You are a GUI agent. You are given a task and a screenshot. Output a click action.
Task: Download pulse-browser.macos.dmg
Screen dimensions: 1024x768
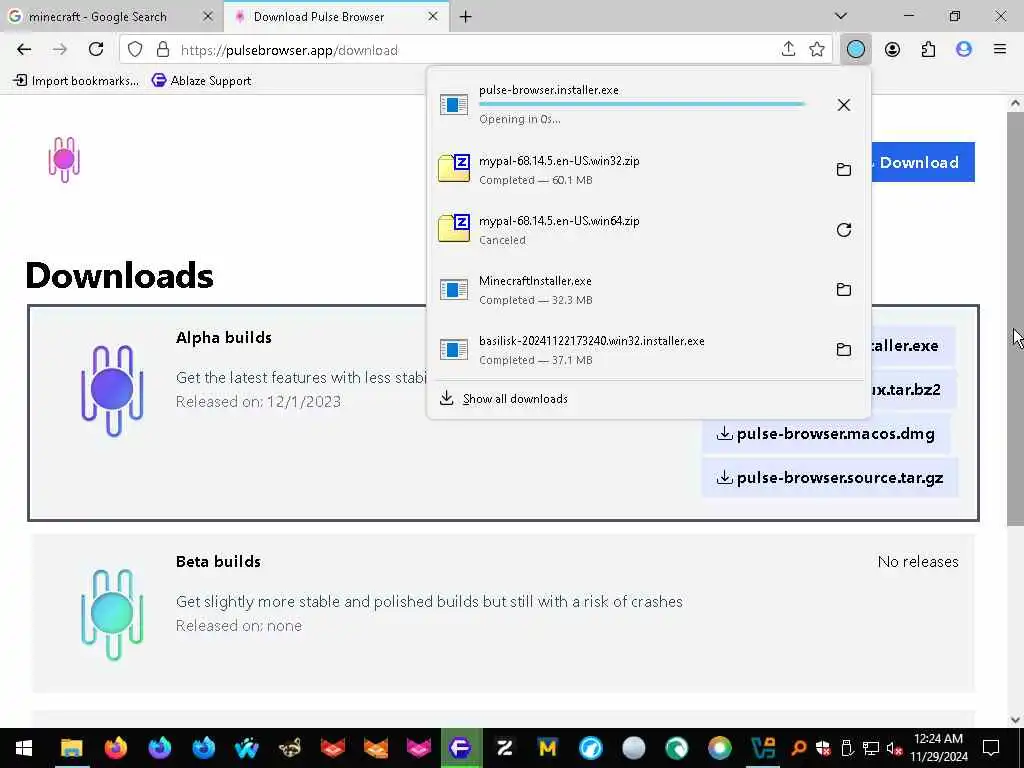pos(825,434)
